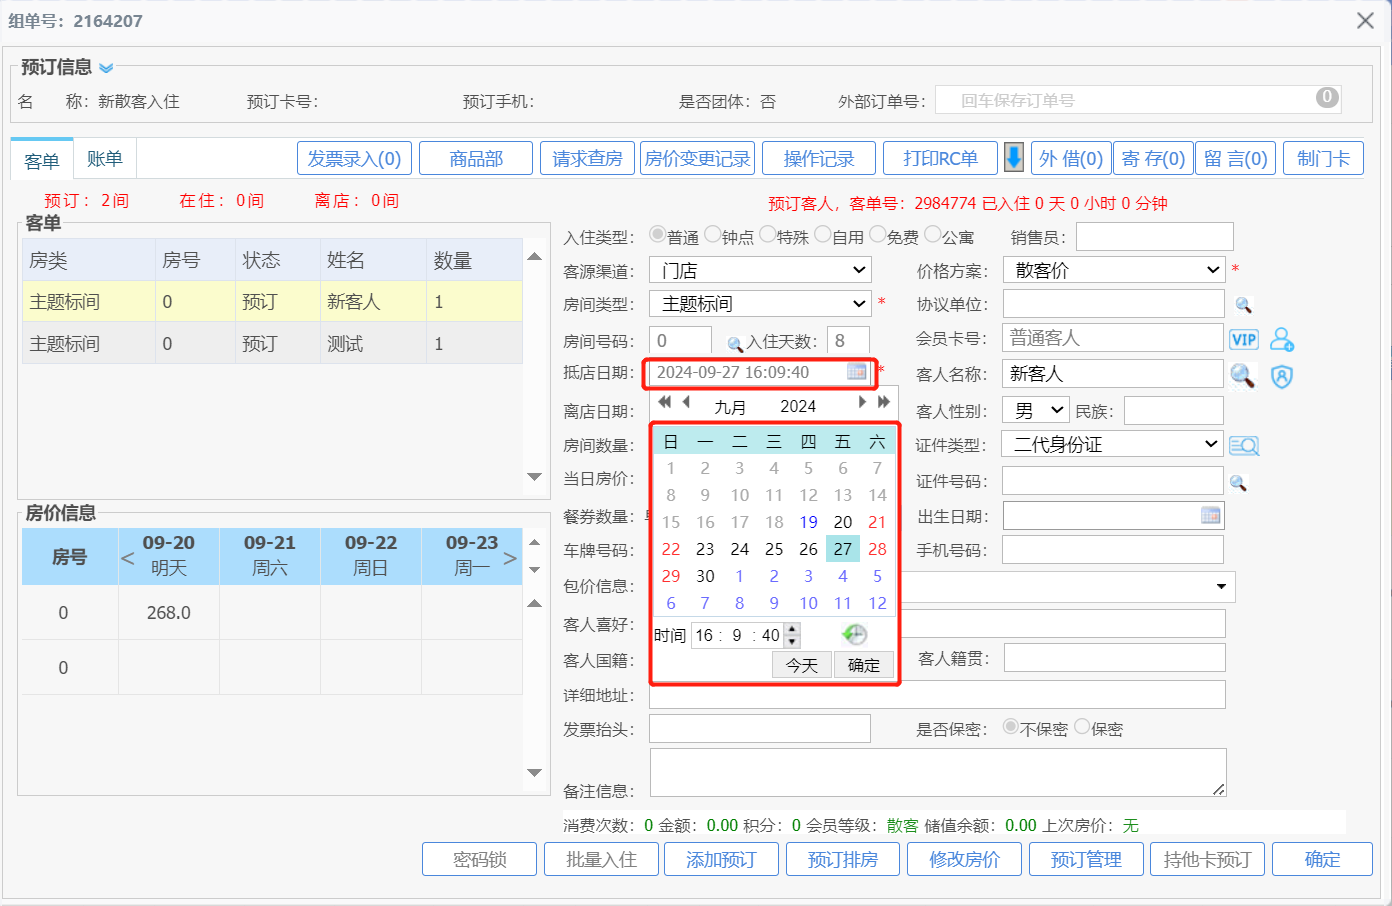This screenshot has height=906, width=1392.
Task: Open 包价信息 dropdown arrow
Action: [1221, 586]
